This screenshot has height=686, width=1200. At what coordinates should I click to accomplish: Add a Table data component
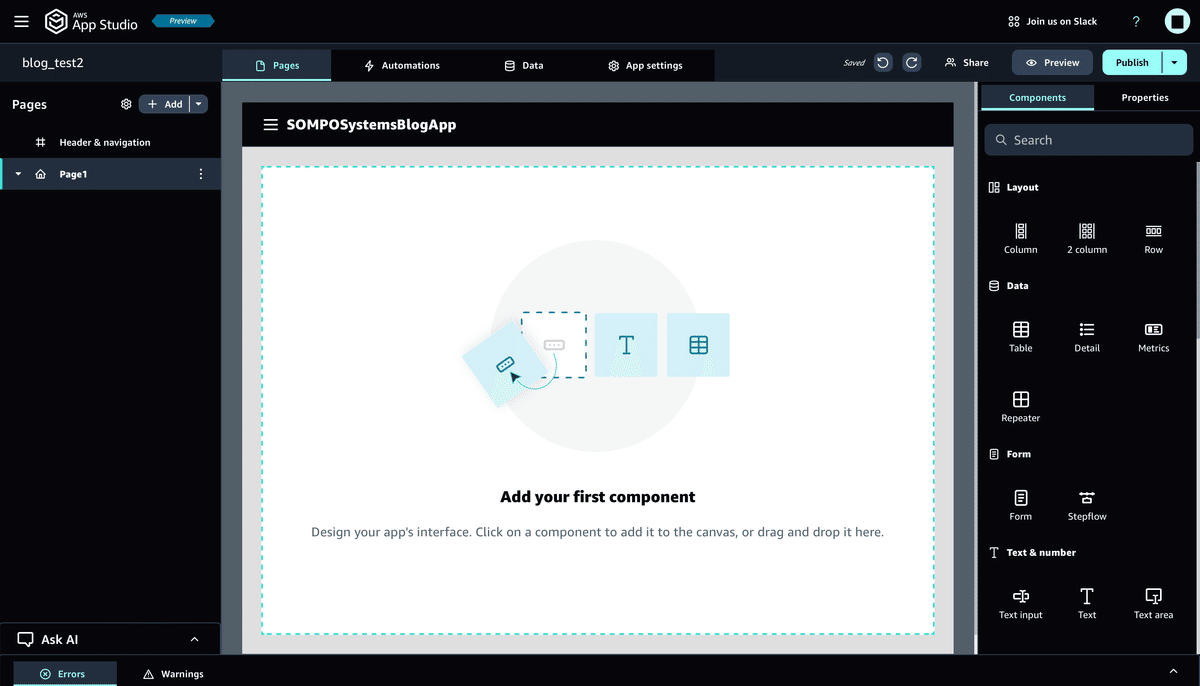pos(1020,335)
